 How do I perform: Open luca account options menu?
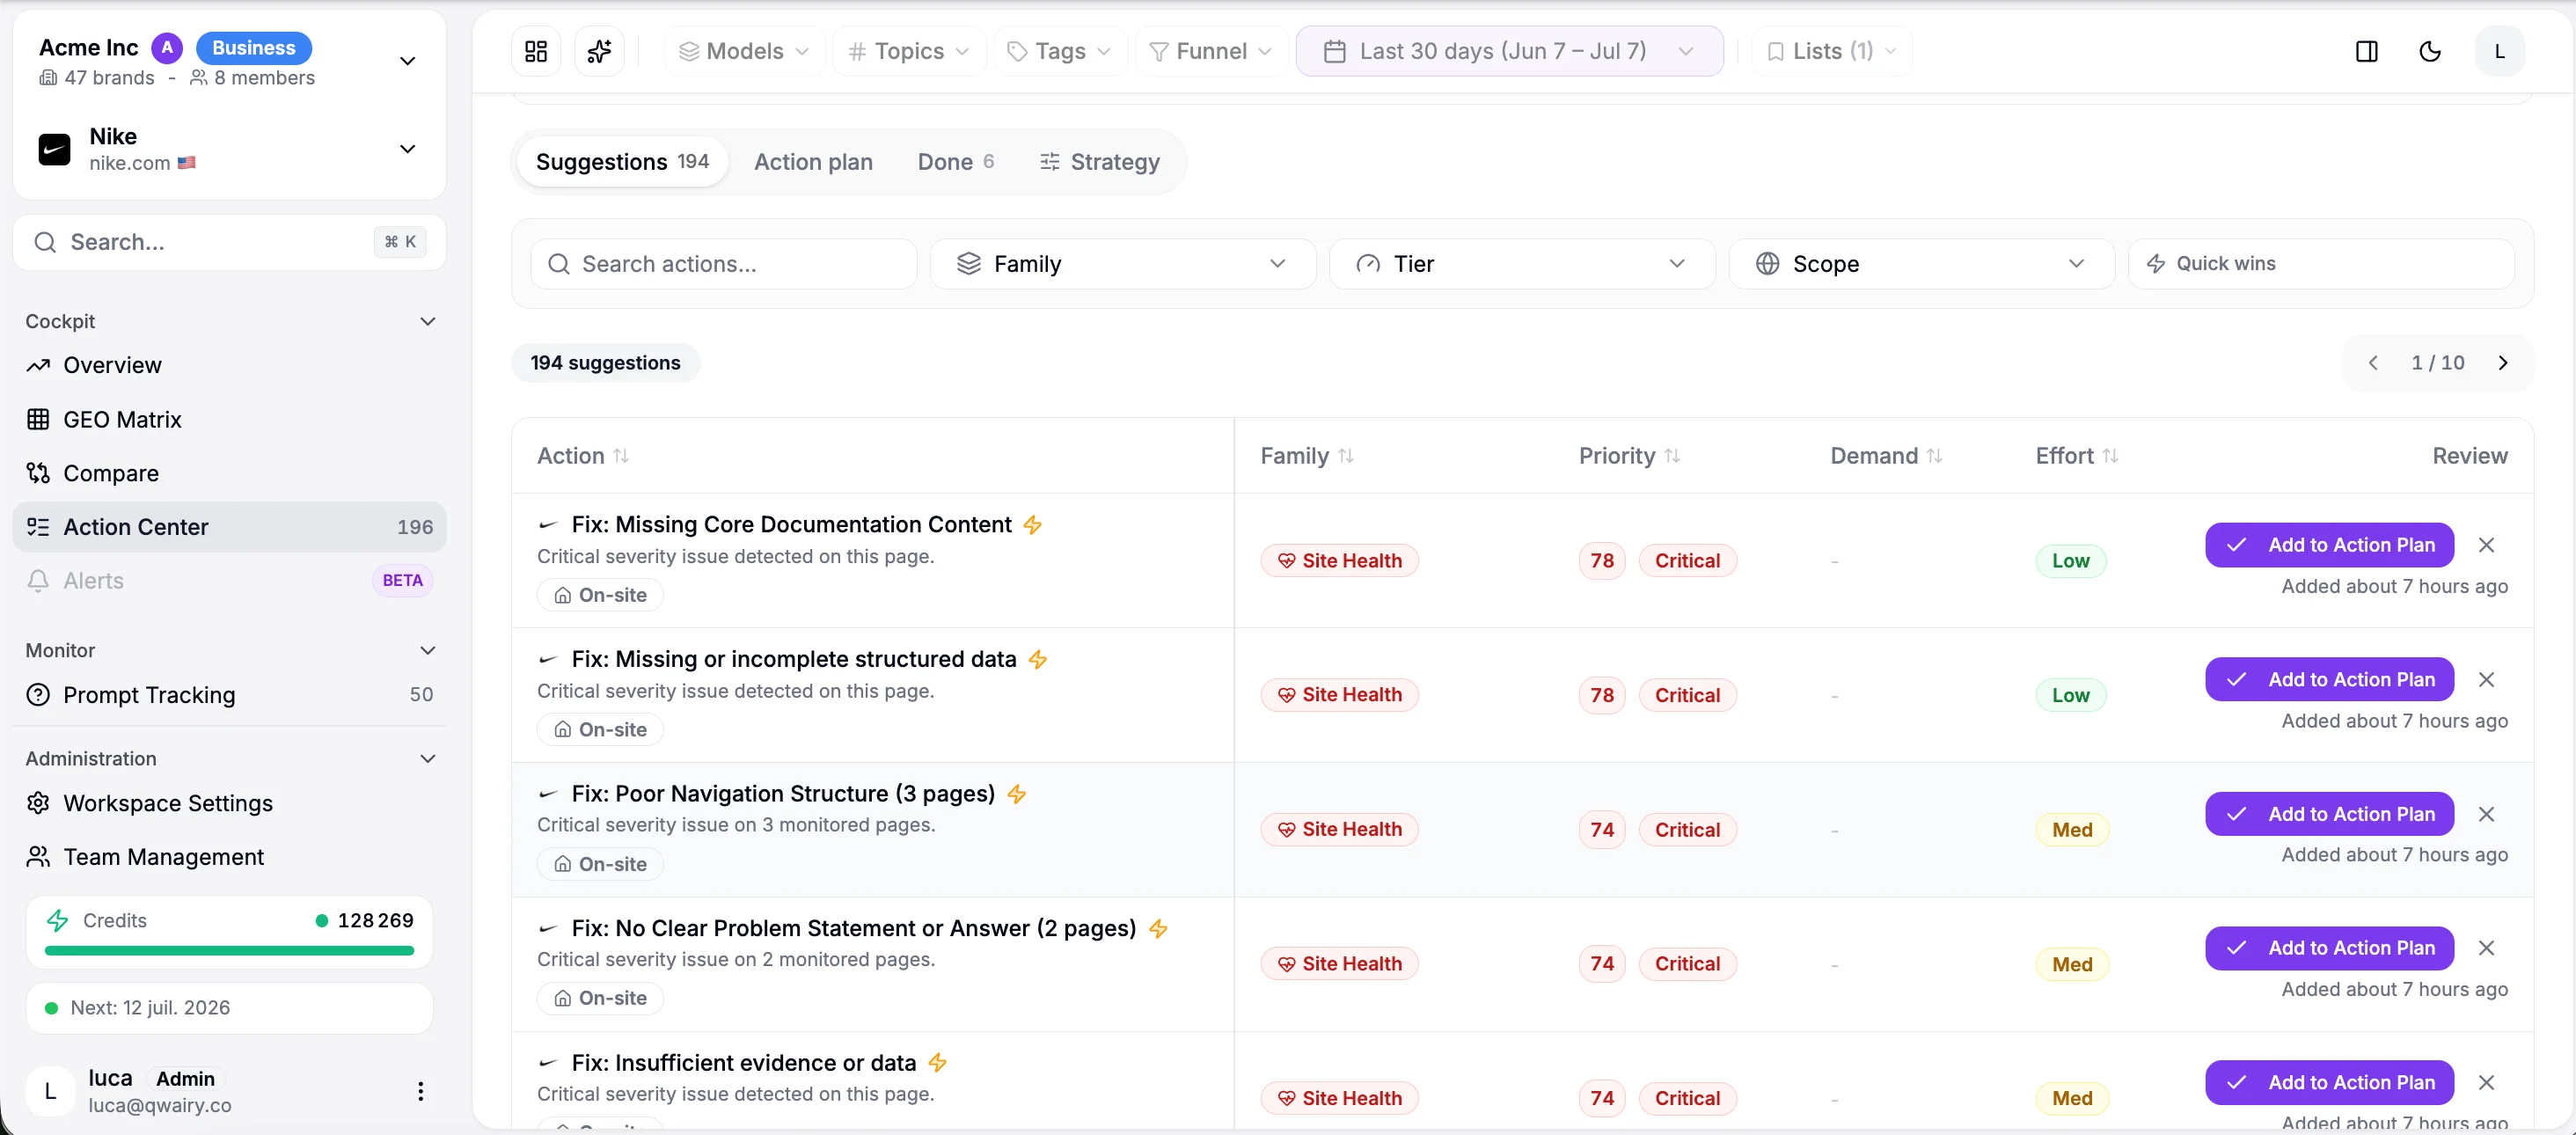point(420,1090)
